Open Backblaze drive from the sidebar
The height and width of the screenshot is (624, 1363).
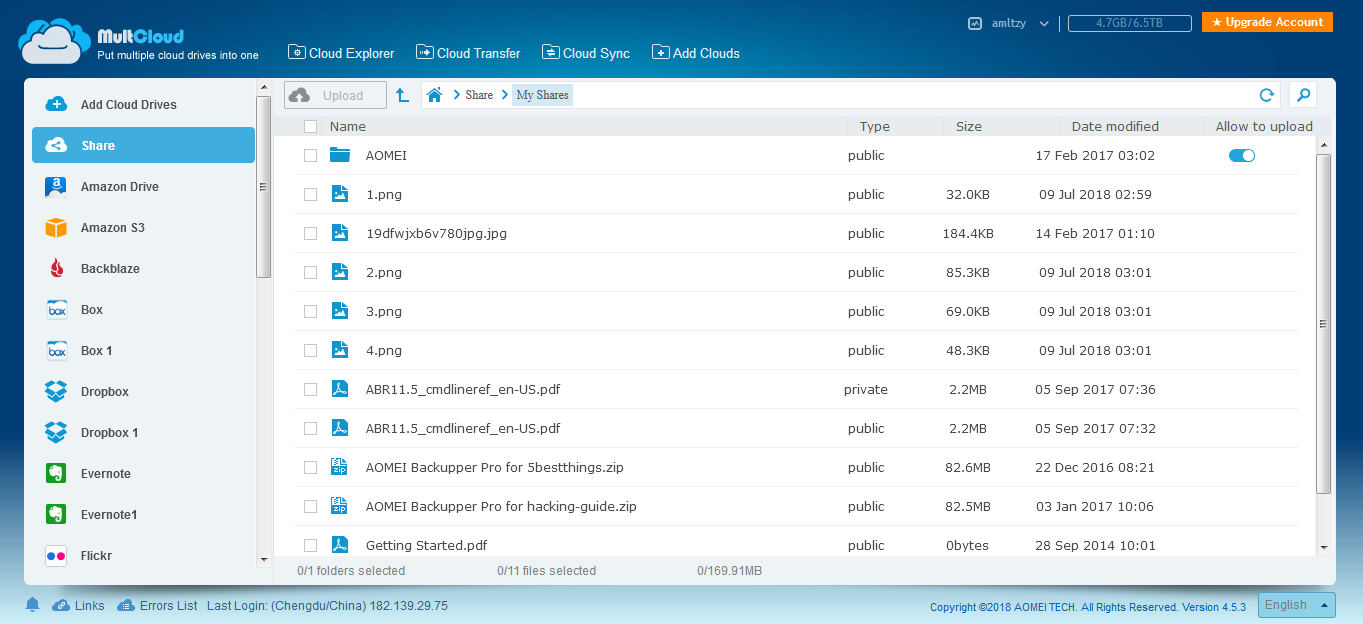110,269
